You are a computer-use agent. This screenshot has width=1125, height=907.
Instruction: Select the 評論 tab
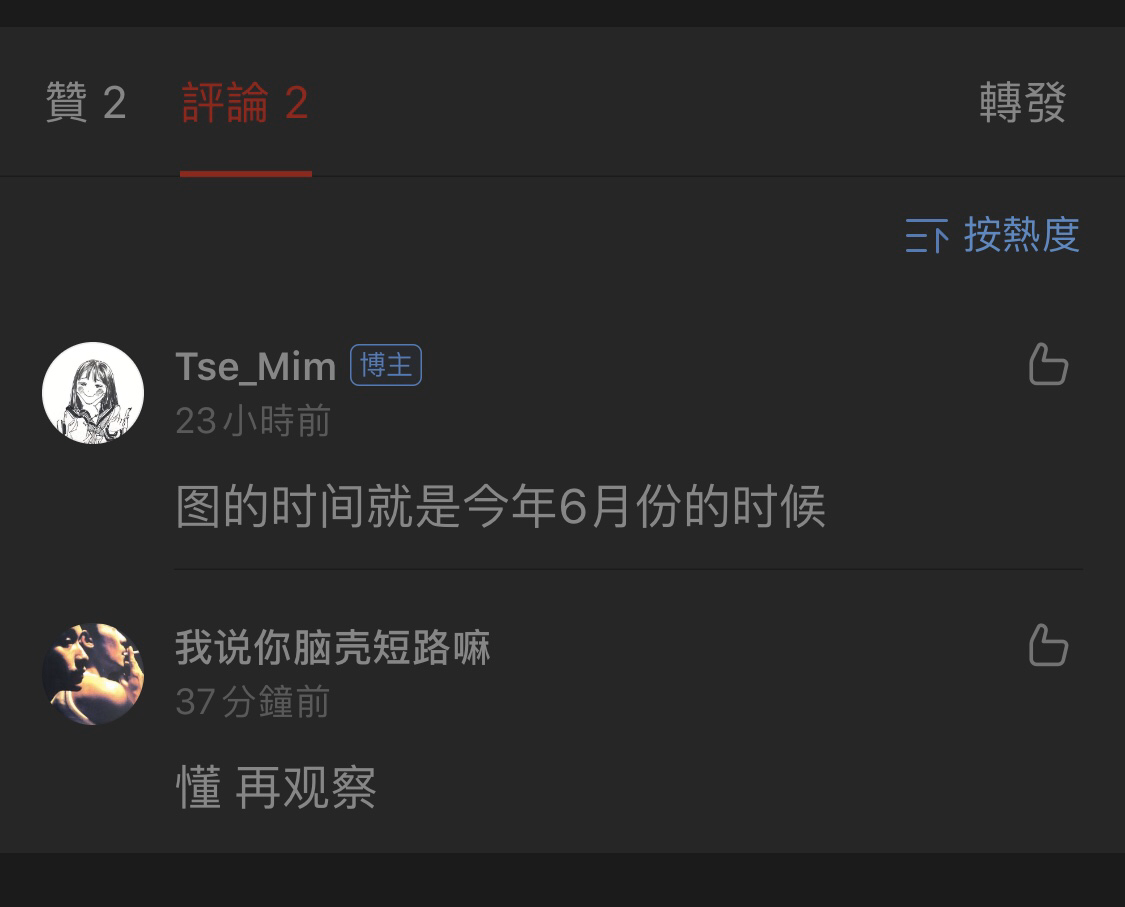tap(245, 102)
